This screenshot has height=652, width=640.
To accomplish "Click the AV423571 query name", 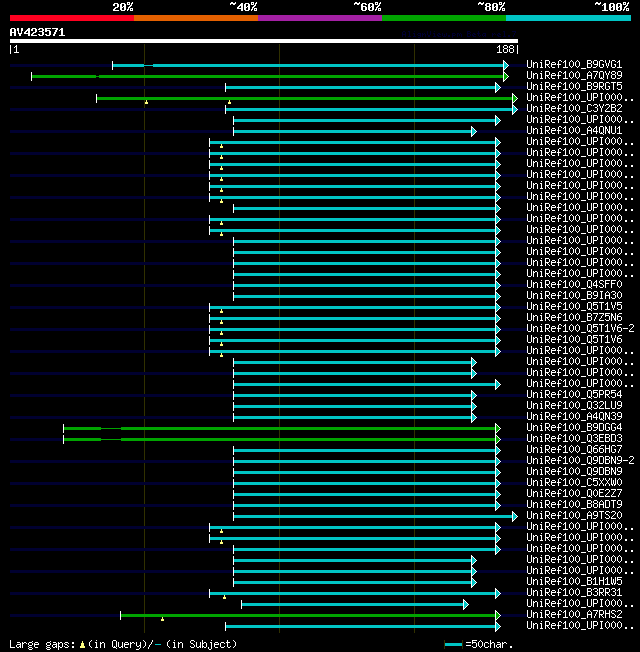I will pos(37,32).
